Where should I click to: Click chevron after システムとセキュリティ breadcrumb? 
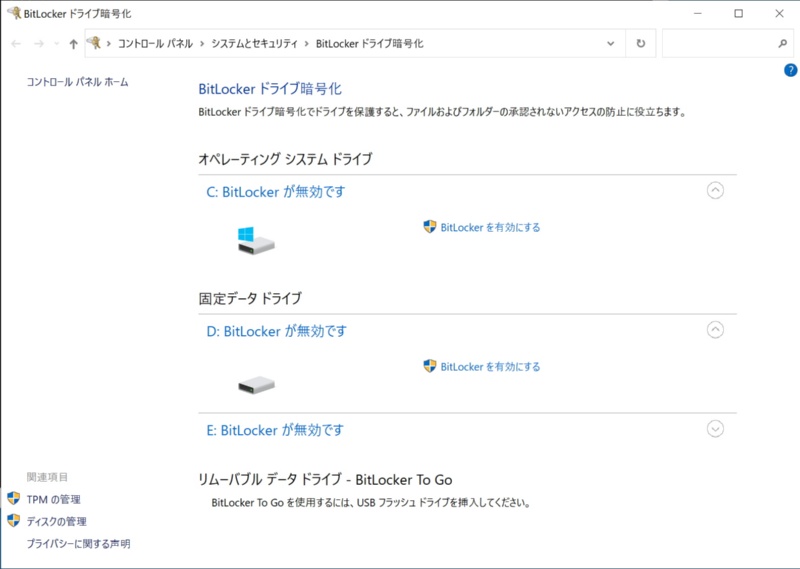(x=307, y=44)
